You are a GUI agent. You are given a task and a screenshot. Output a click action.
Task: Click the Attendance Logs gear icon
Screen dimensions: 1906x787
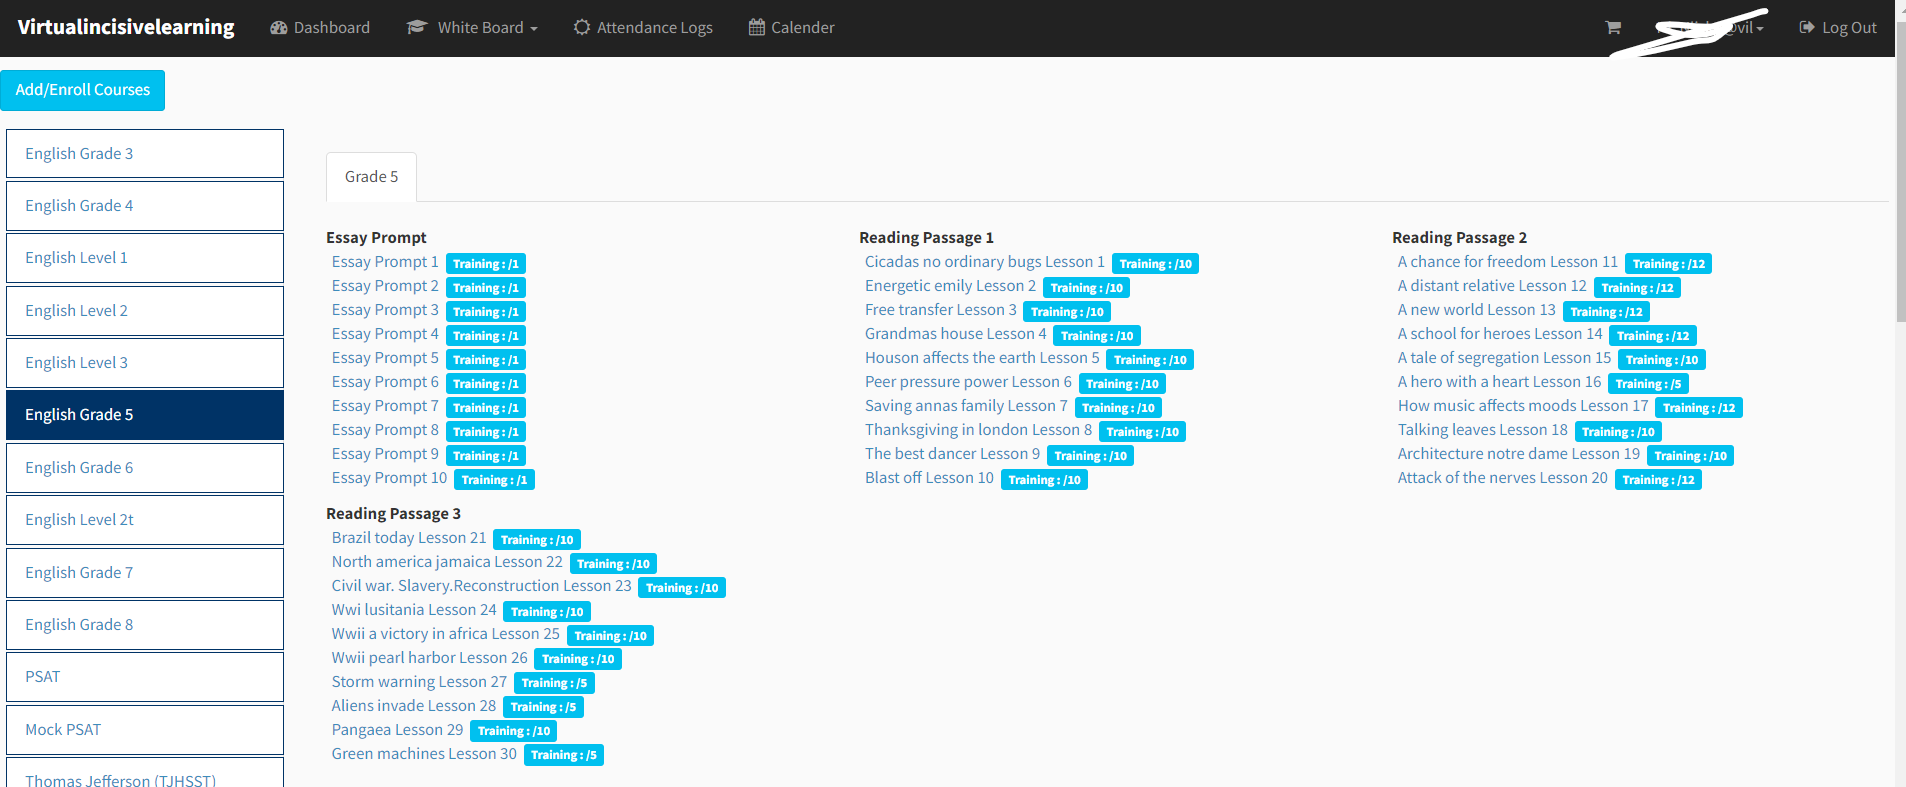581,27
